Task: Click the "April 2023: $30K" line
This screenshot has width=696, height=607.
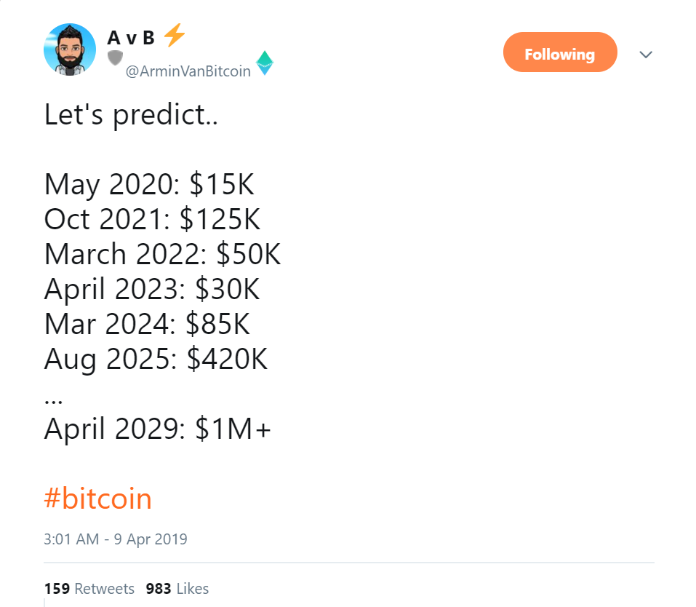Action: click(152, 289)
